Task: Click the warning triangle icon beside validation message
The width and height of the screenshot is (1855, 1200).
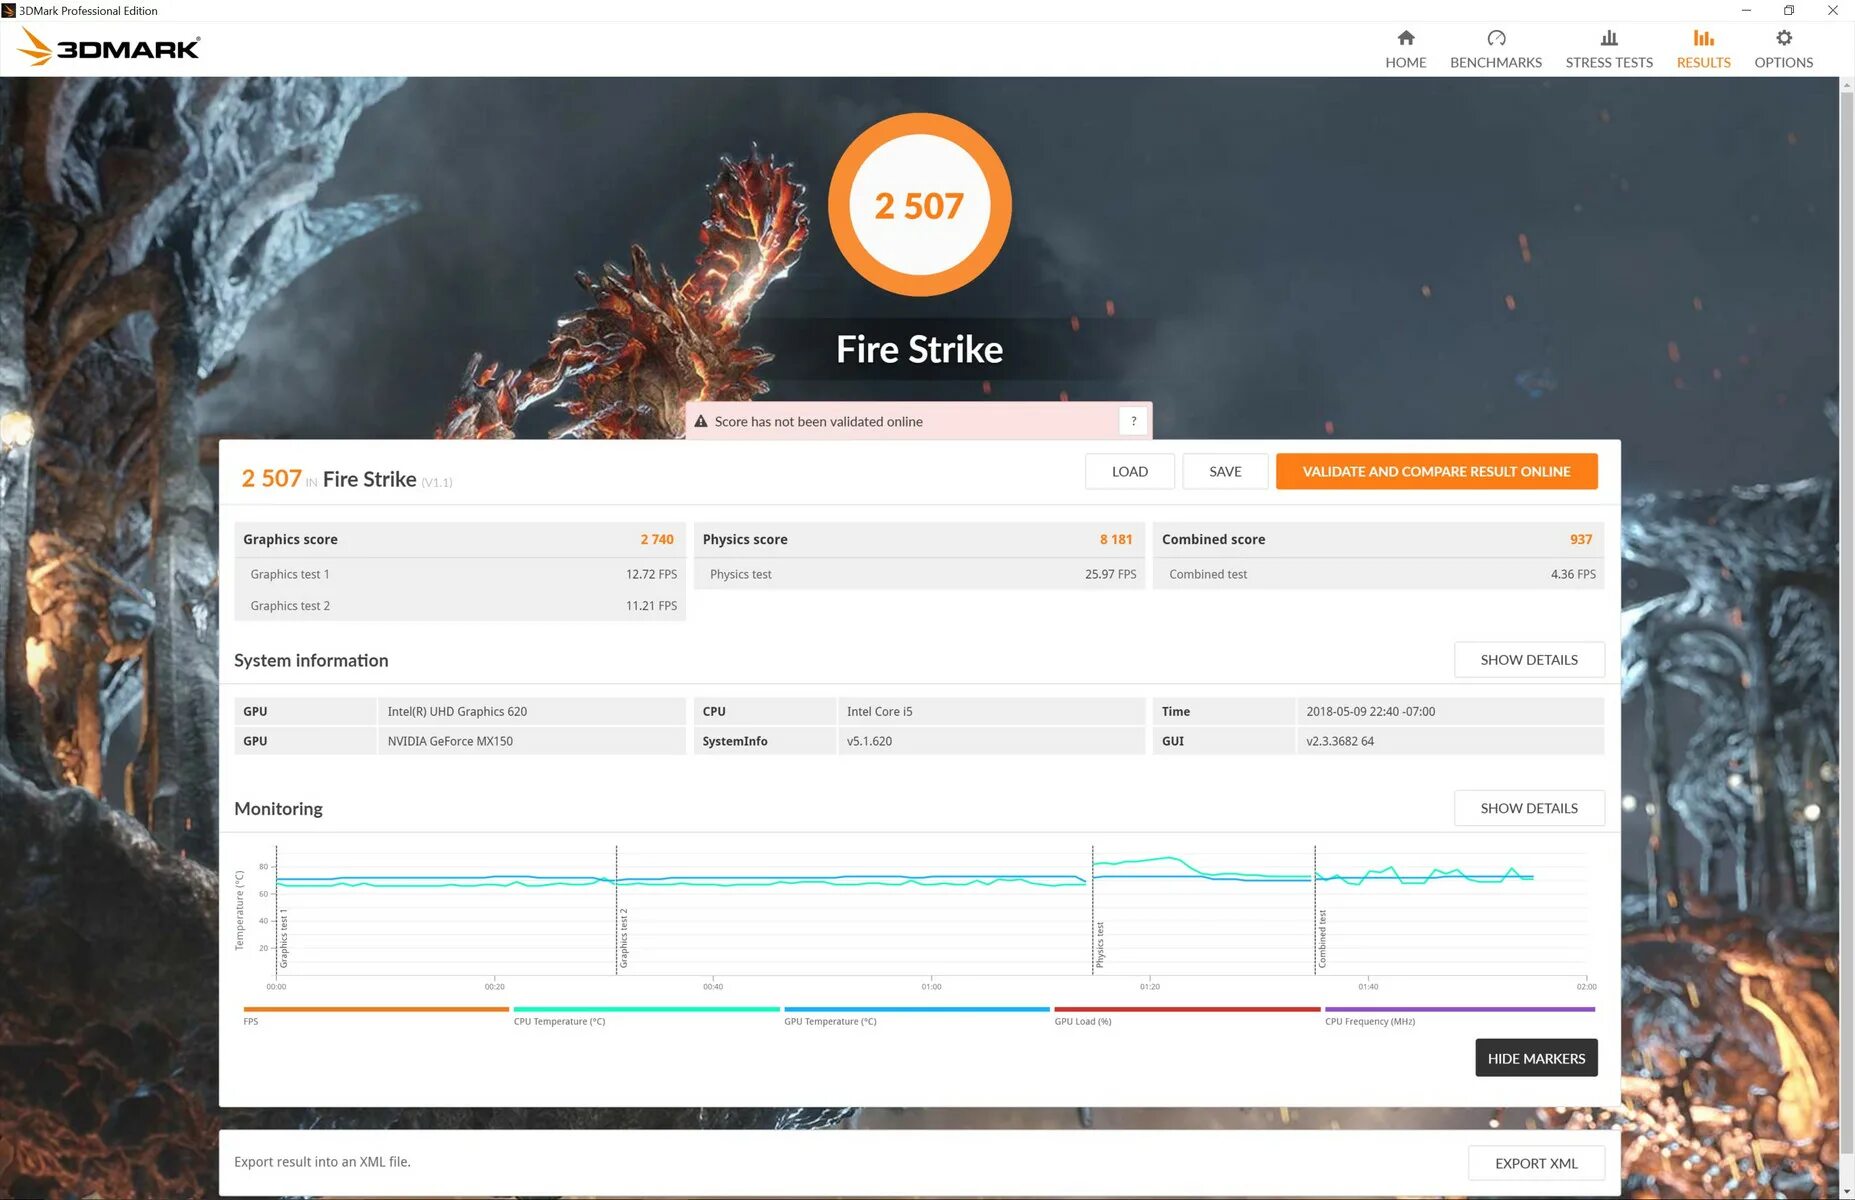Action: coord(701,421)
